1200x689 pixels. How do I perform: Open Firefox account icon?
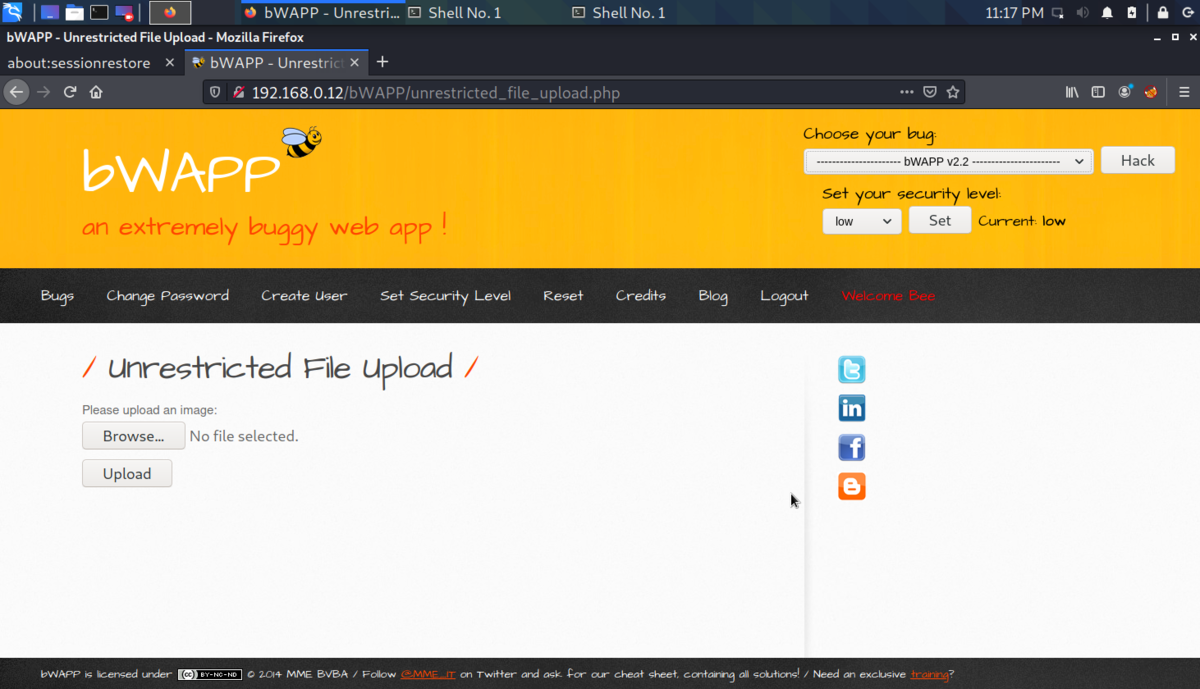click(x=1125, y=92)
